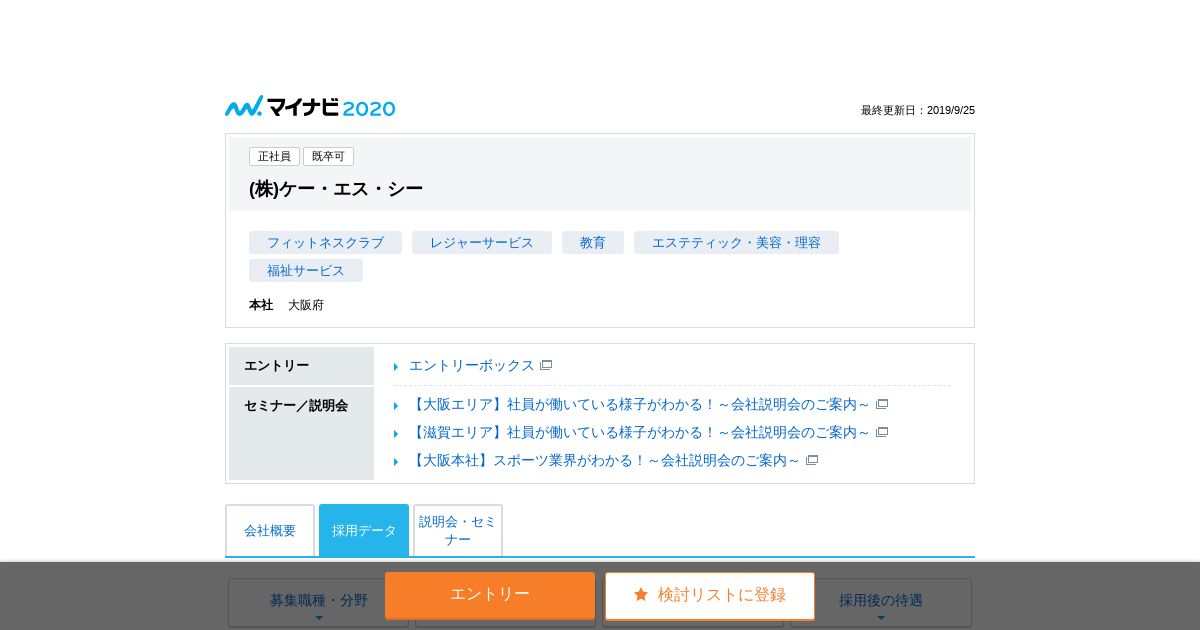Screen dimensions: 1200x630
Task: Click external window icon after 大阪本社 seminar link
Action: click(812, 460)
